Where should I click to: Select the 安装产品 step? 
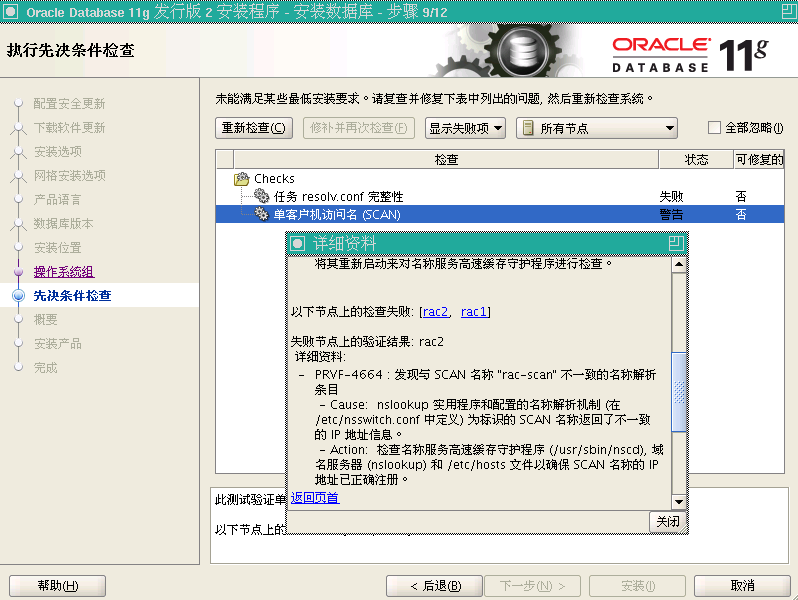tap(58, 344)
